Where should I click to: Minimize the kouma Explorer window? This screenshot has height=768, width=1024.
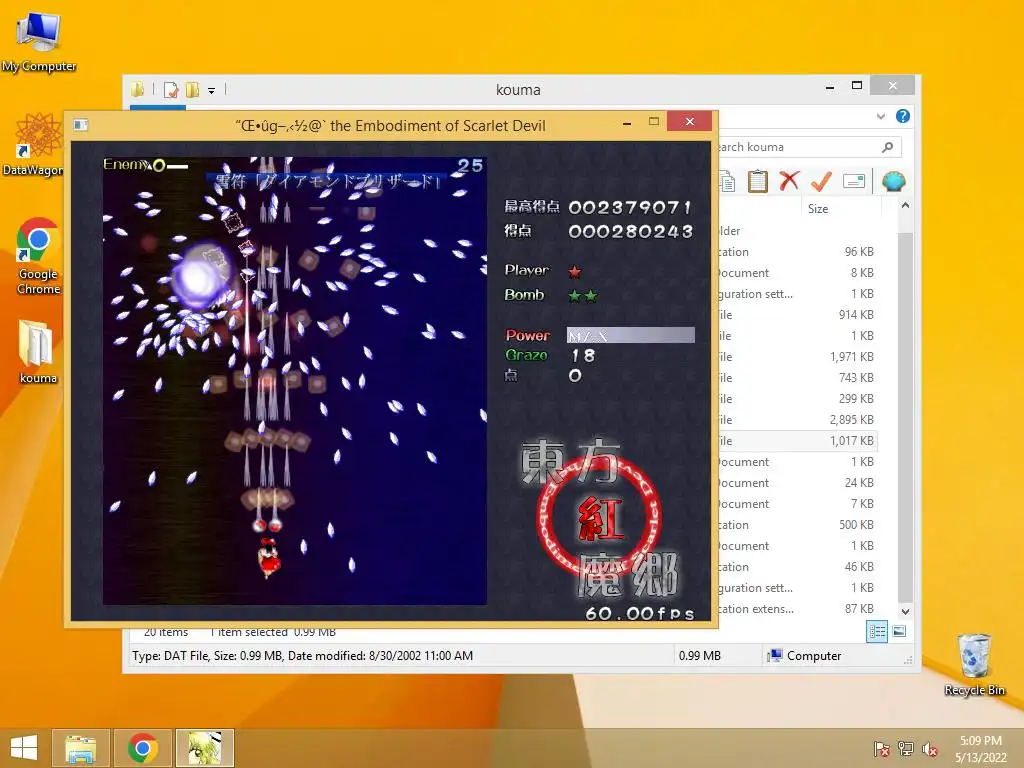(830, 86)
